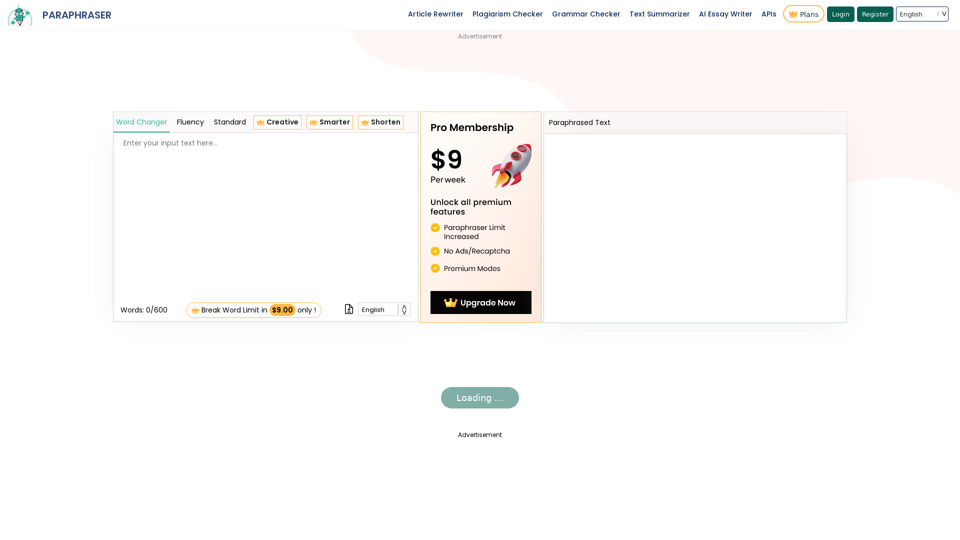Select the premium Smarter mode
The width and height of the screenshot is (960, 540).
pos(329,122)
